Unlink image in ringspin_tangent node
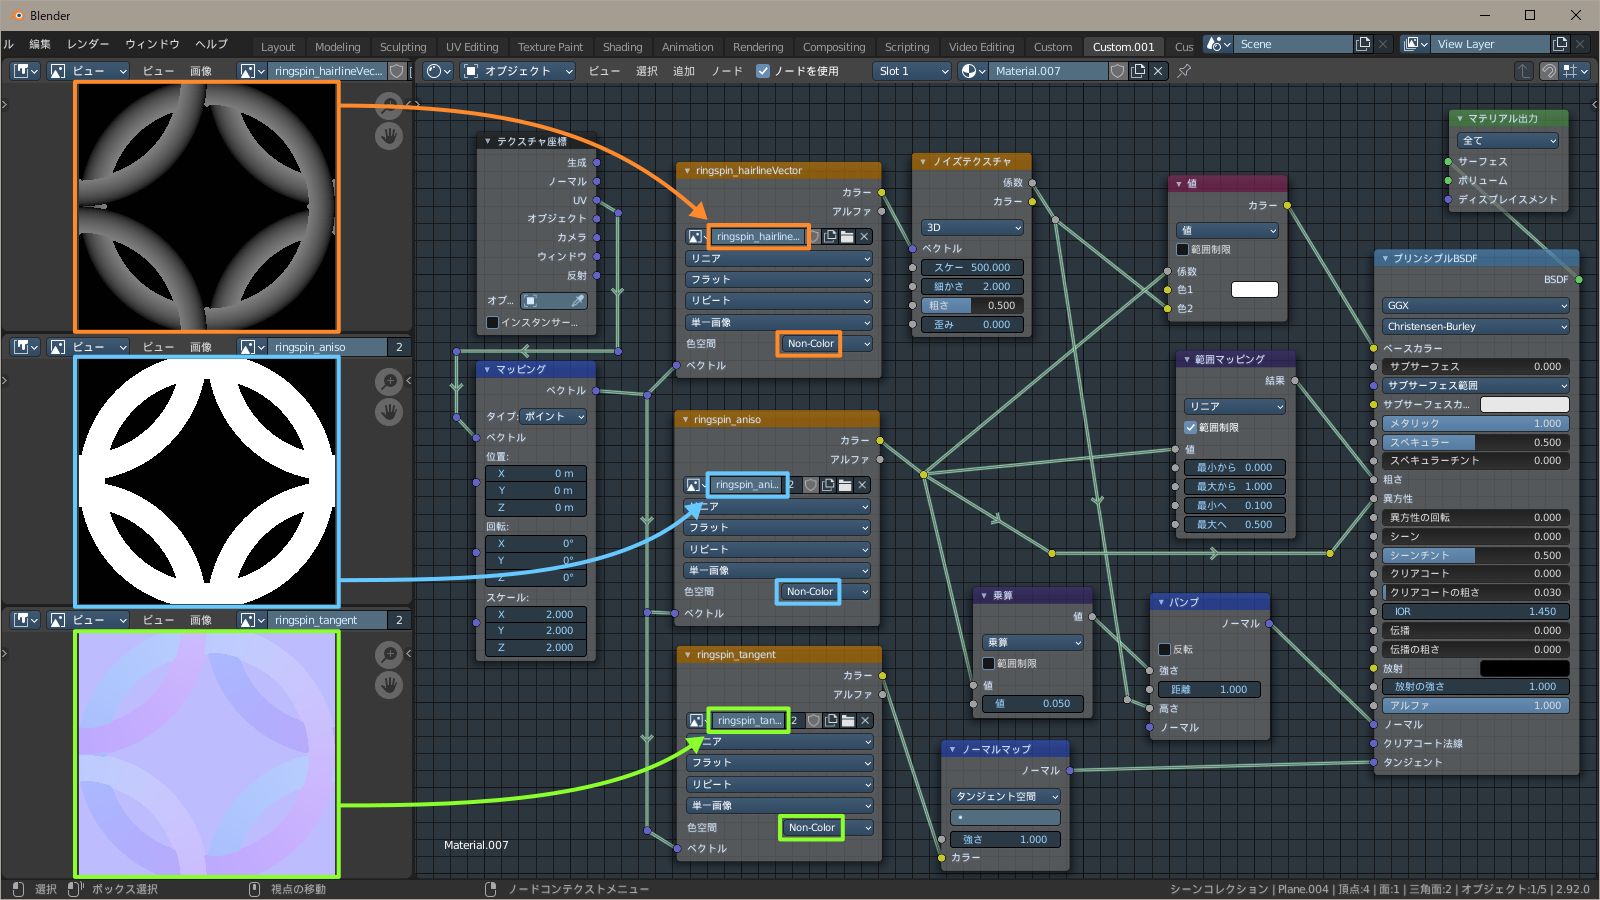 [x=866, y=720]
